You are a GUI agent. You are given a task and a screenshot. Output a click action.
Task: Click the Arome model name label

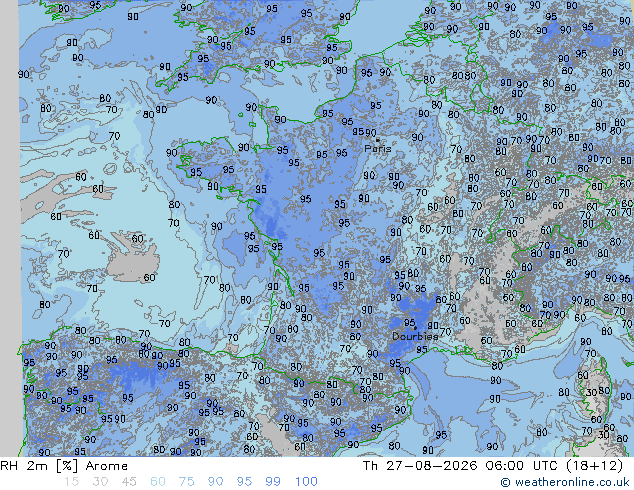[107, 466]
